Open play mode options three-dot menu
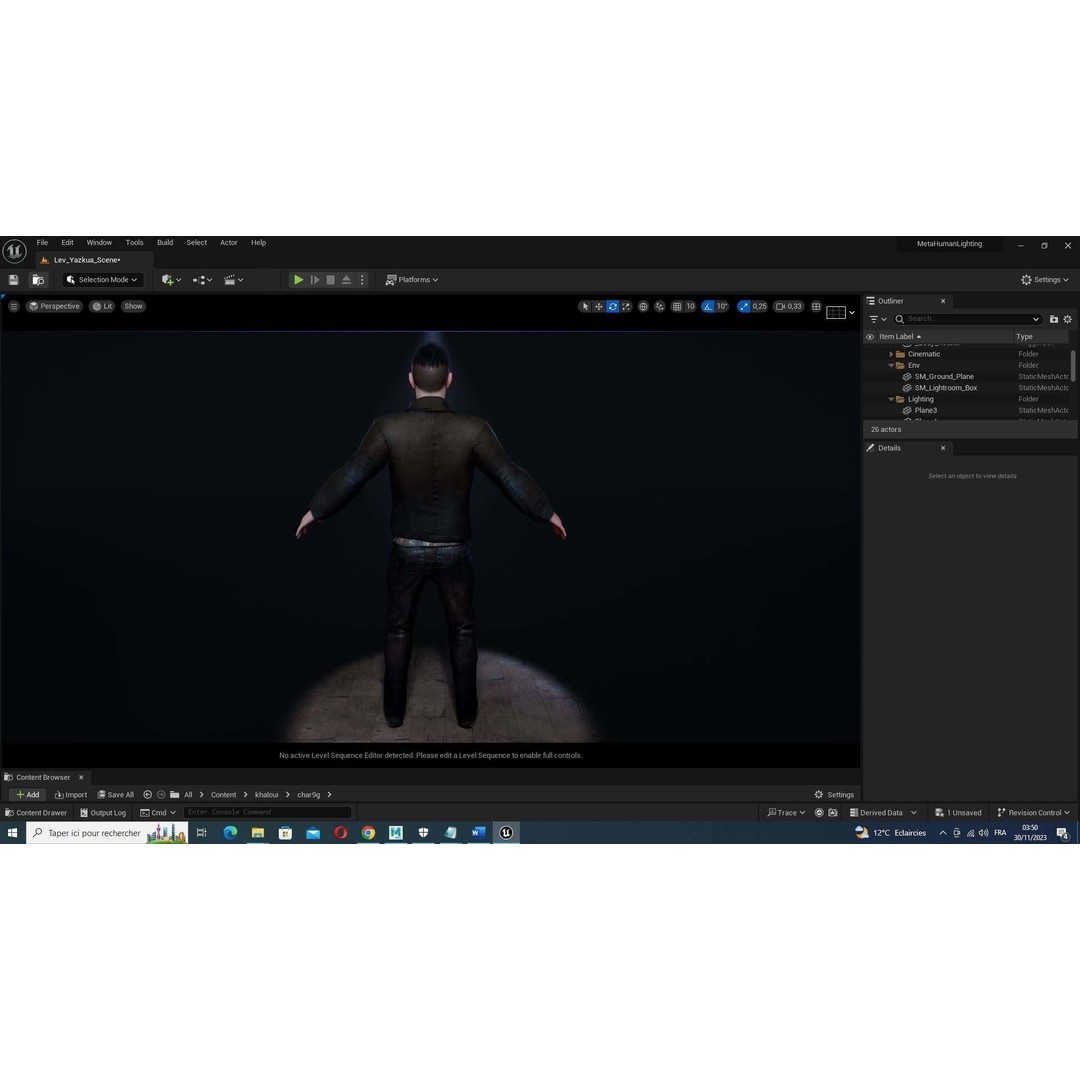 tap(362, 280)
